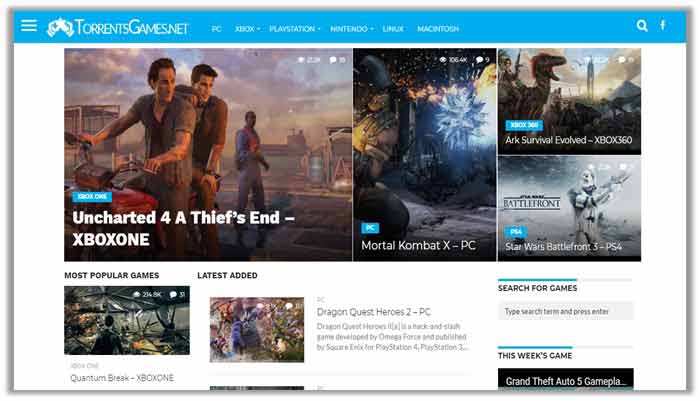Expand the NINTENDO dropdown menu
This screenshot has height=401, width=700.
pyautogui.click(x=352, y=29)
